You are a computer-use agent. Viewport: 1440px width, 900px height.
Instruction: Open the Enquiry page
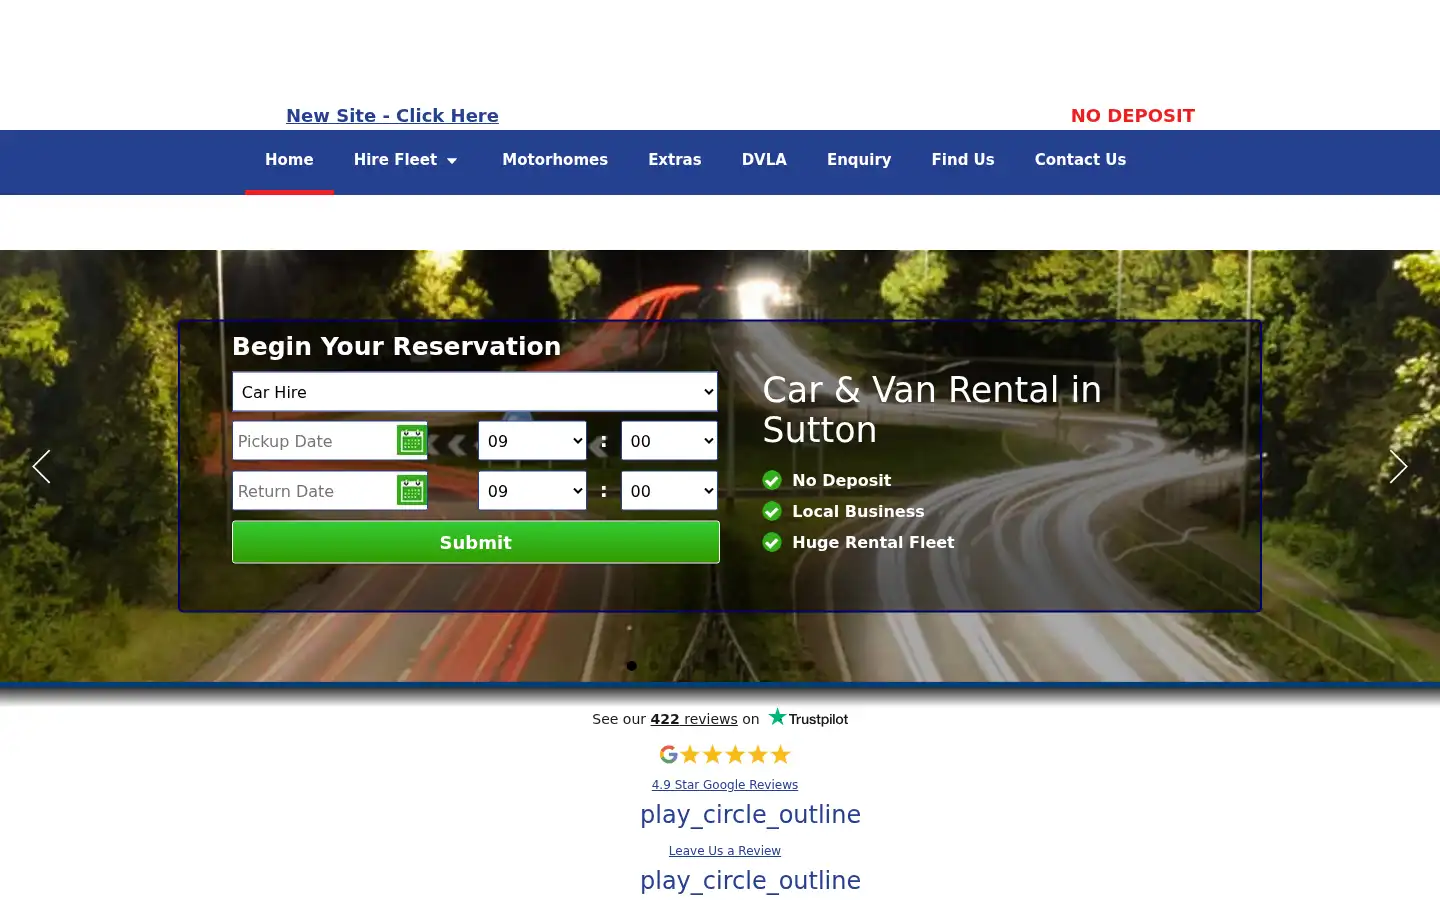coord(859,160)
